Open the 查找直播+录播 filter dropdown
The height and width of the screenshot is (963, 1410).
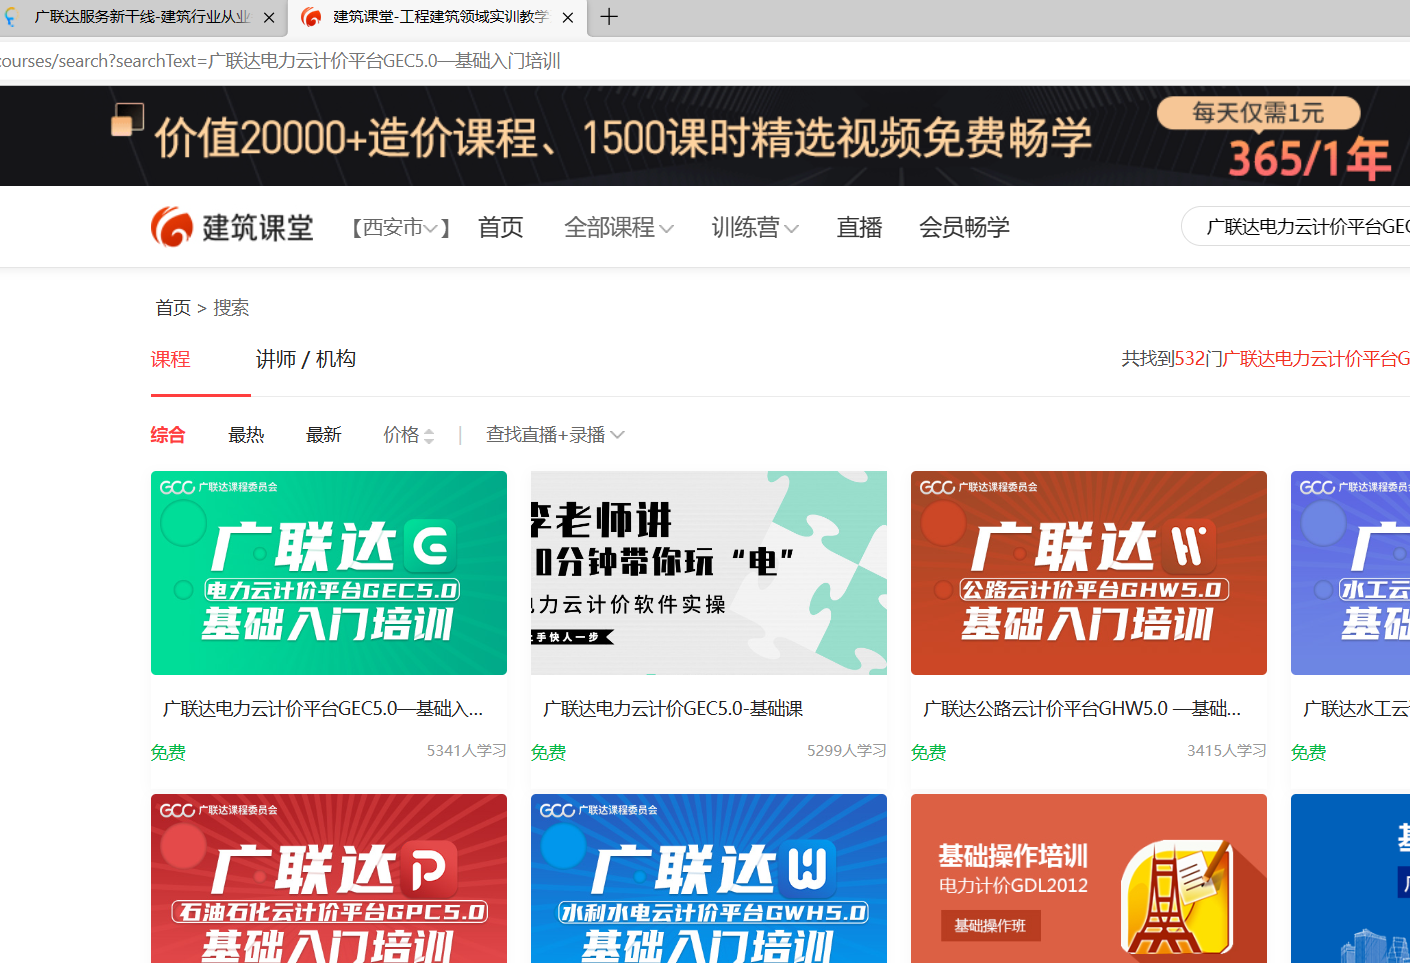point(555,435)
